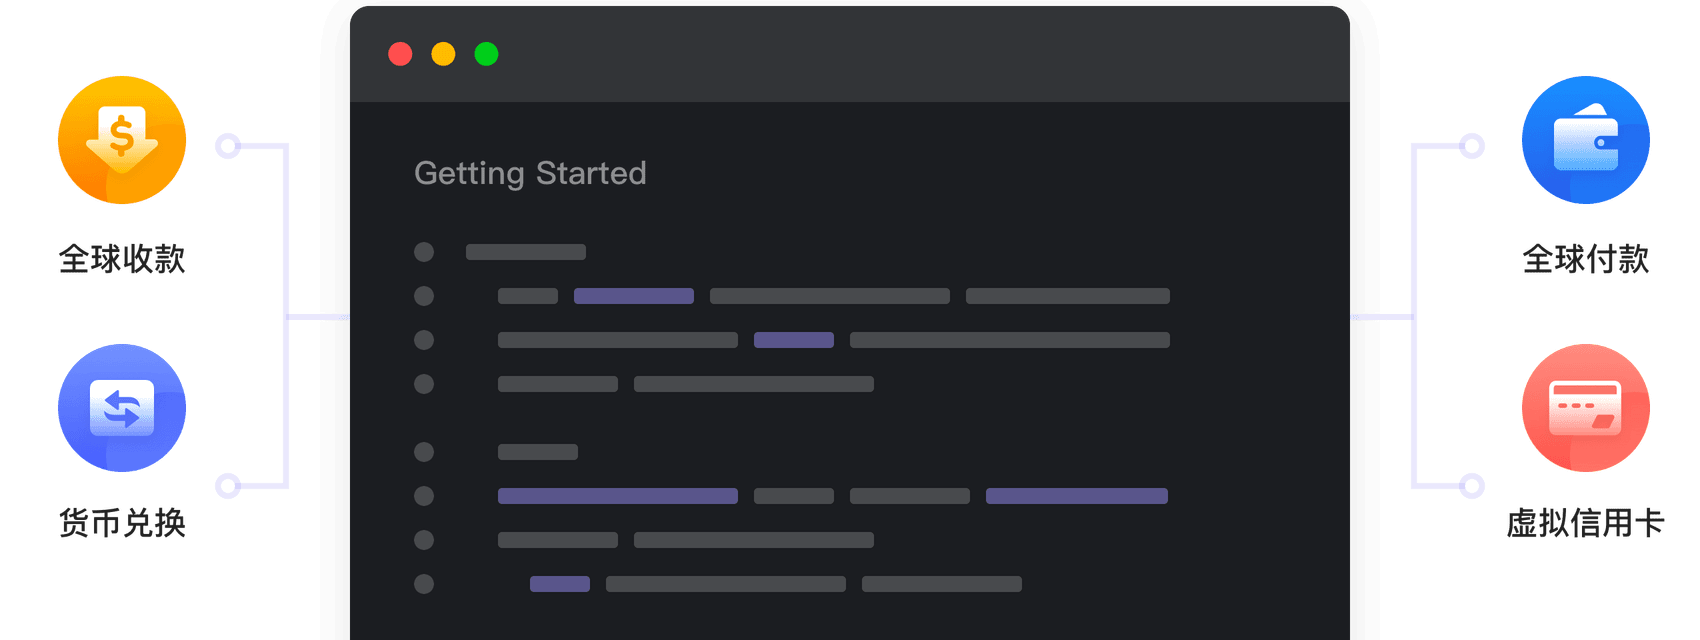1700x640 pixels.
Task: Click the green maximize window dot
Action: tap(486, 54)
